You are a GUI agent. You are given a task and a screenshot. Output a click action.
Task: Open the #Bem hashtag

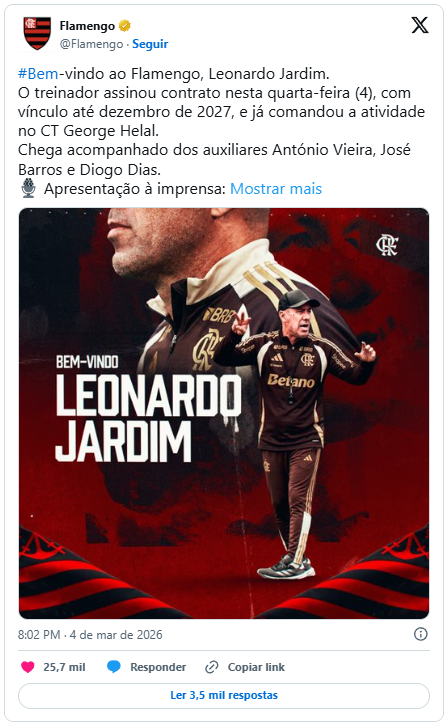pyautogui.click(x=38, y=74)
